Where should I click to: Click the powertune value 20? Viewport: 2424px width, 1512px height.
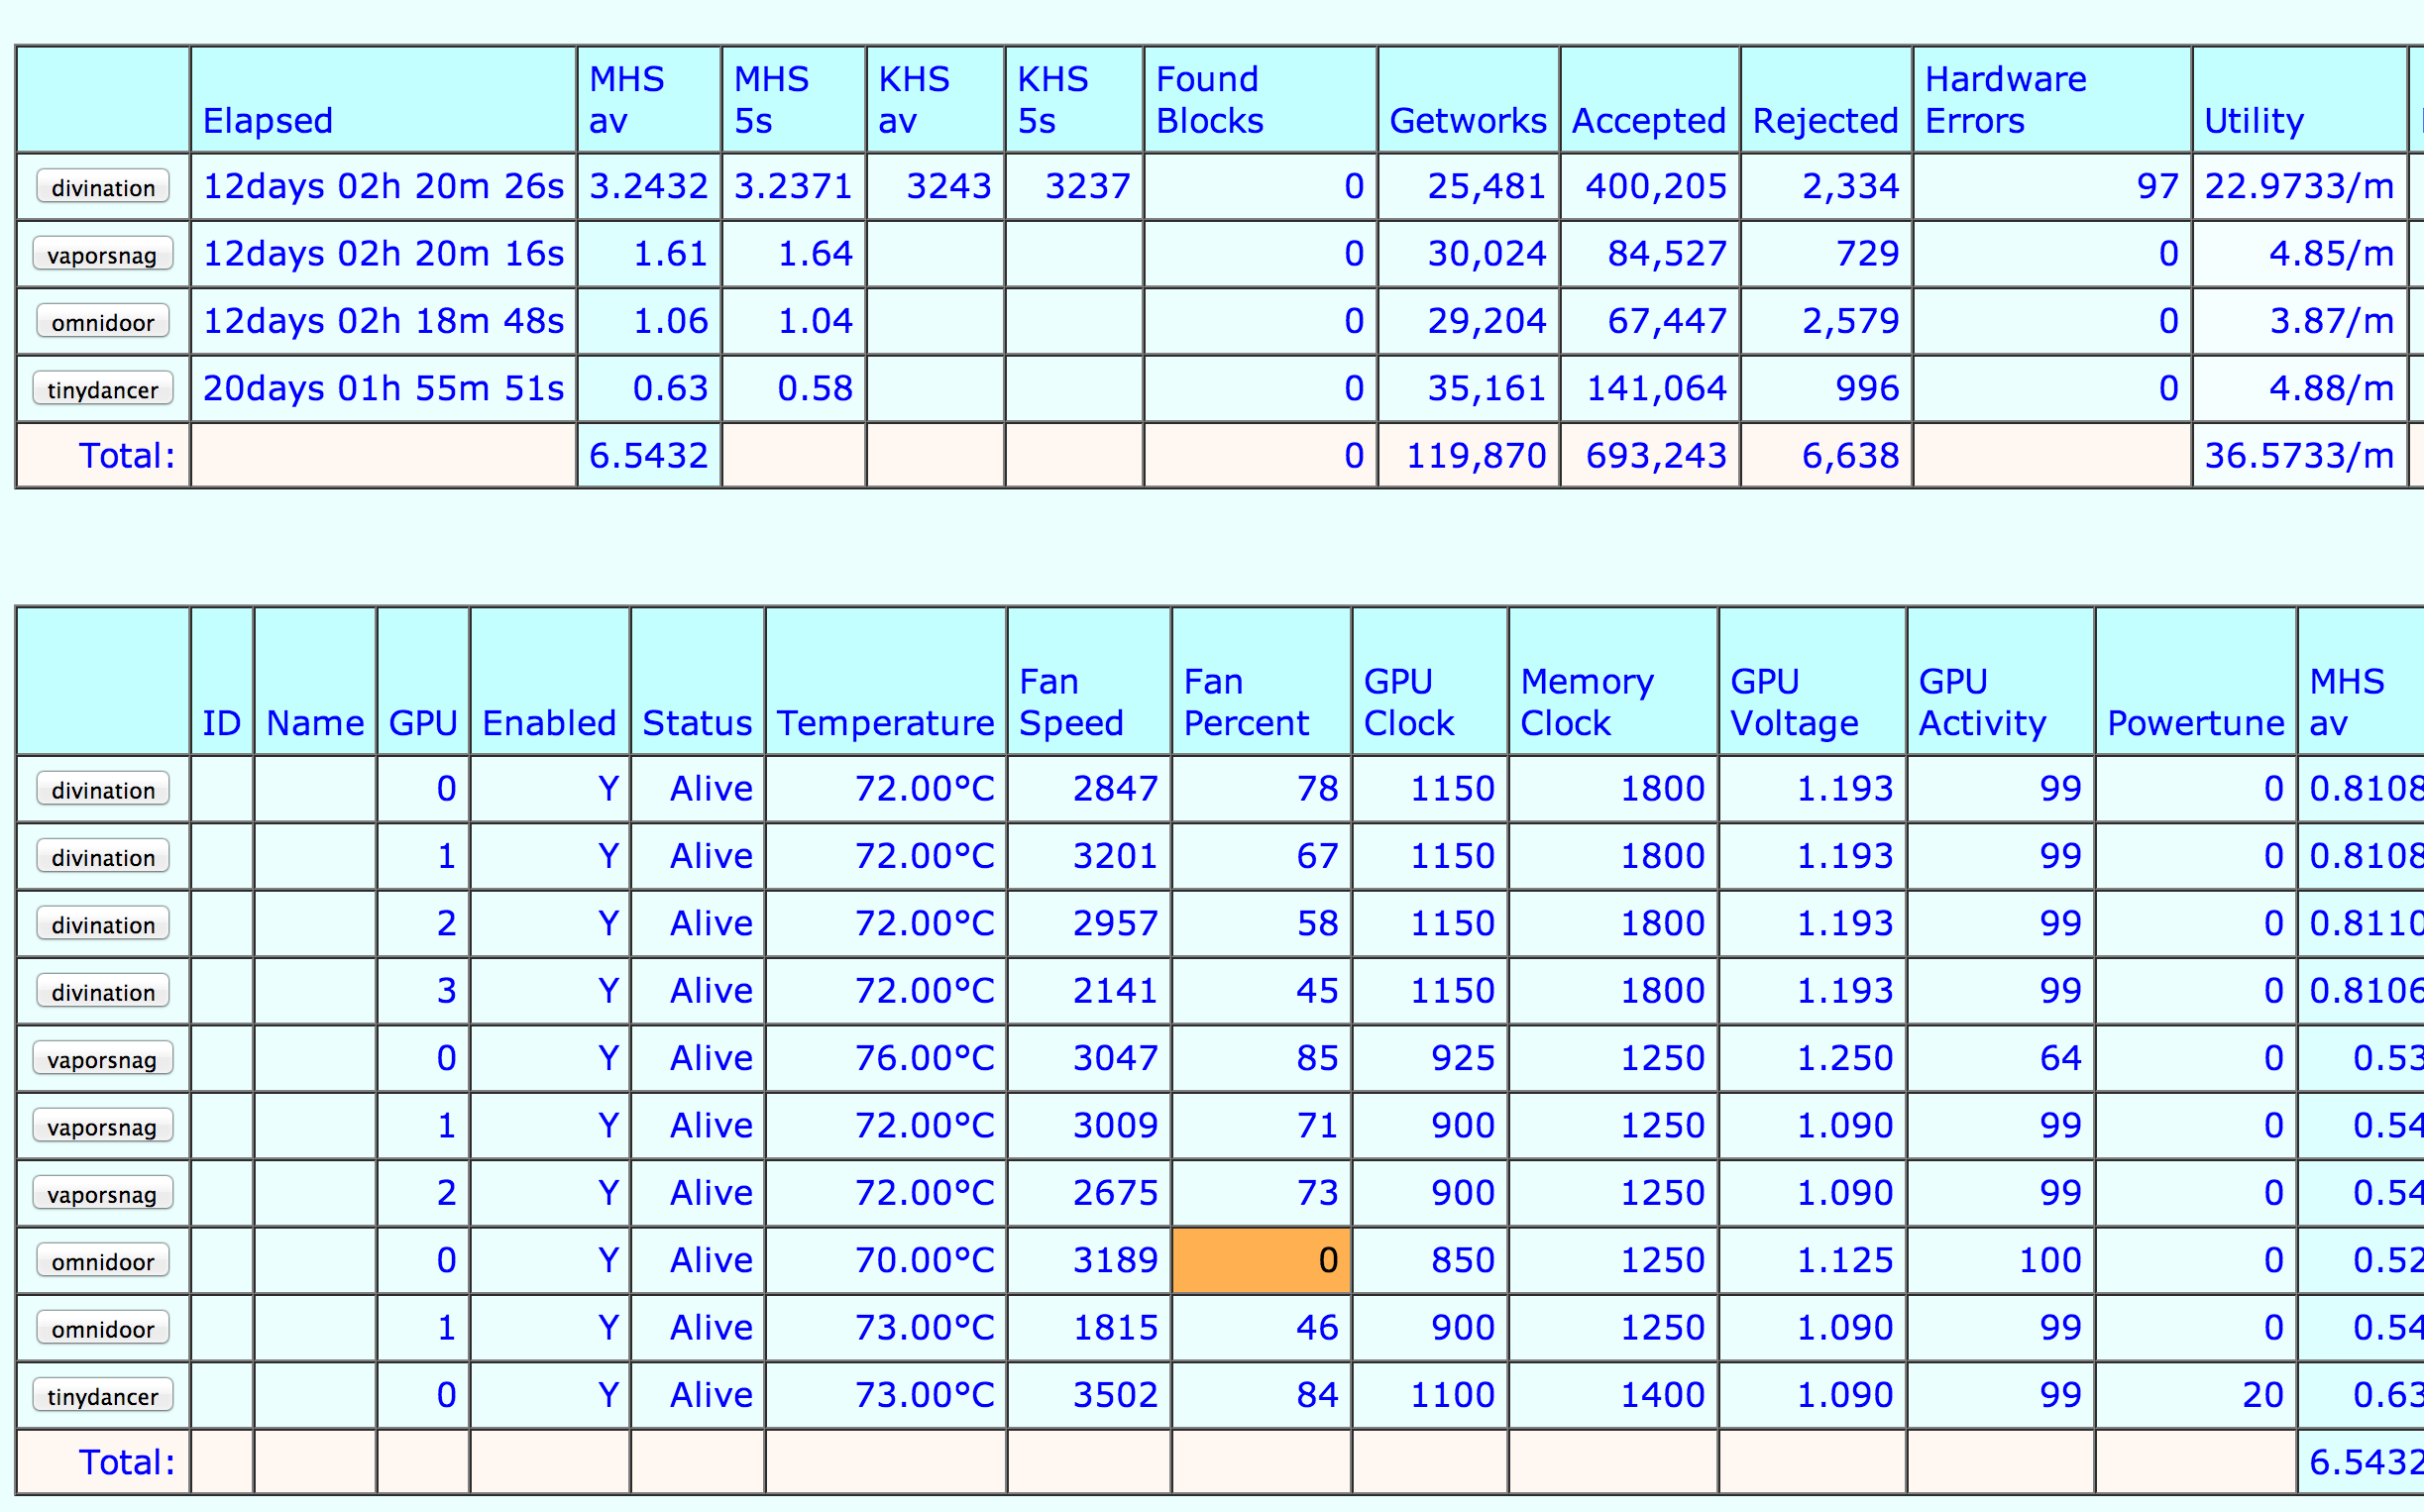(2262, 1395)
